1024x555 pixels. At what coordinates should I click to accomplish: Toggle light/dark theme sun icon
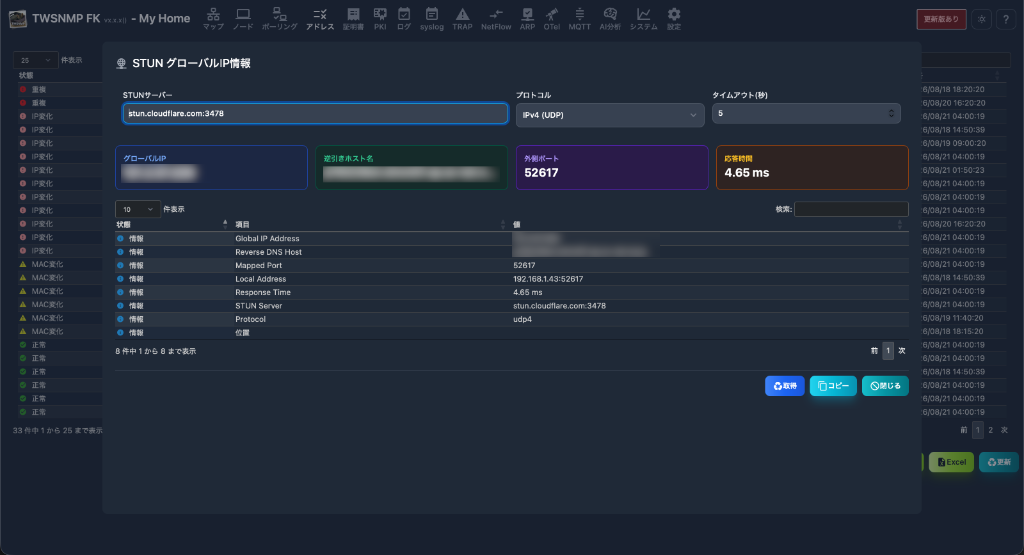982,19
